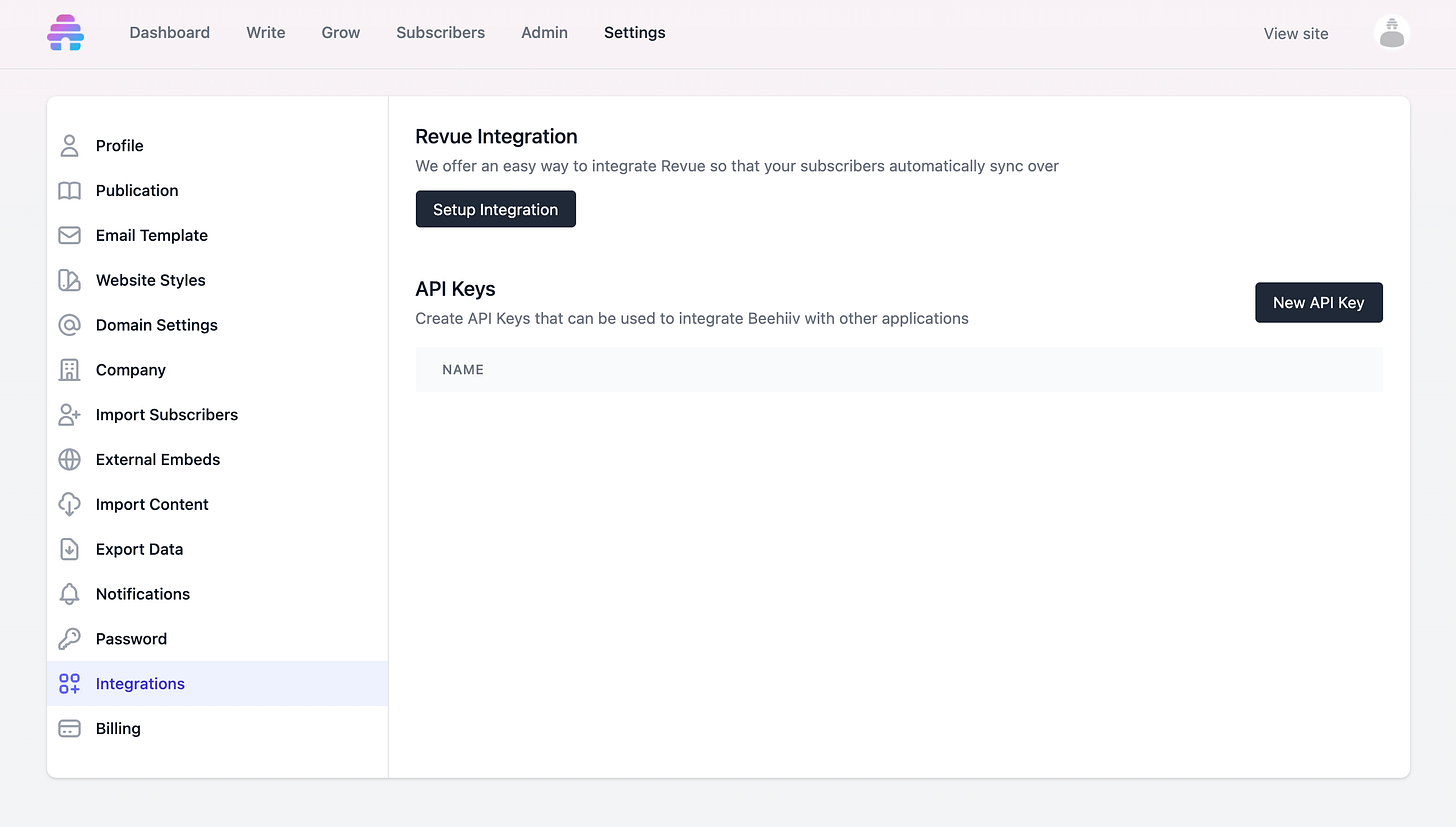Image resolution: width=1456 pixels, height=827 pixels.
Task: Click the NAME column header
Action: 463,370
